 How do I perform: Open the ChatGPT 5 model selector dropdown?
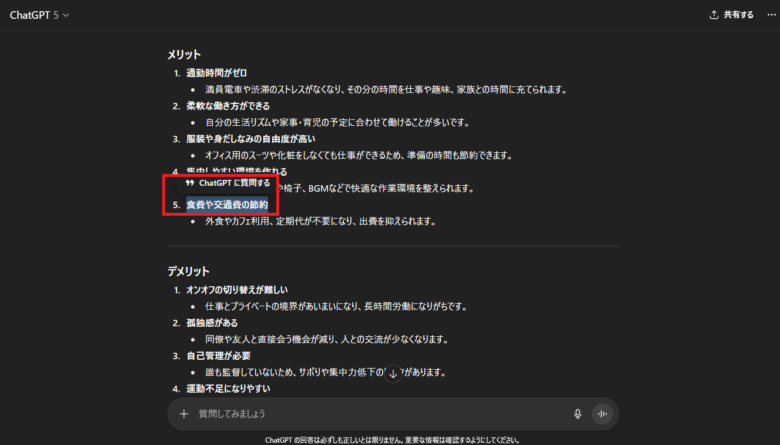pos(39,15)
